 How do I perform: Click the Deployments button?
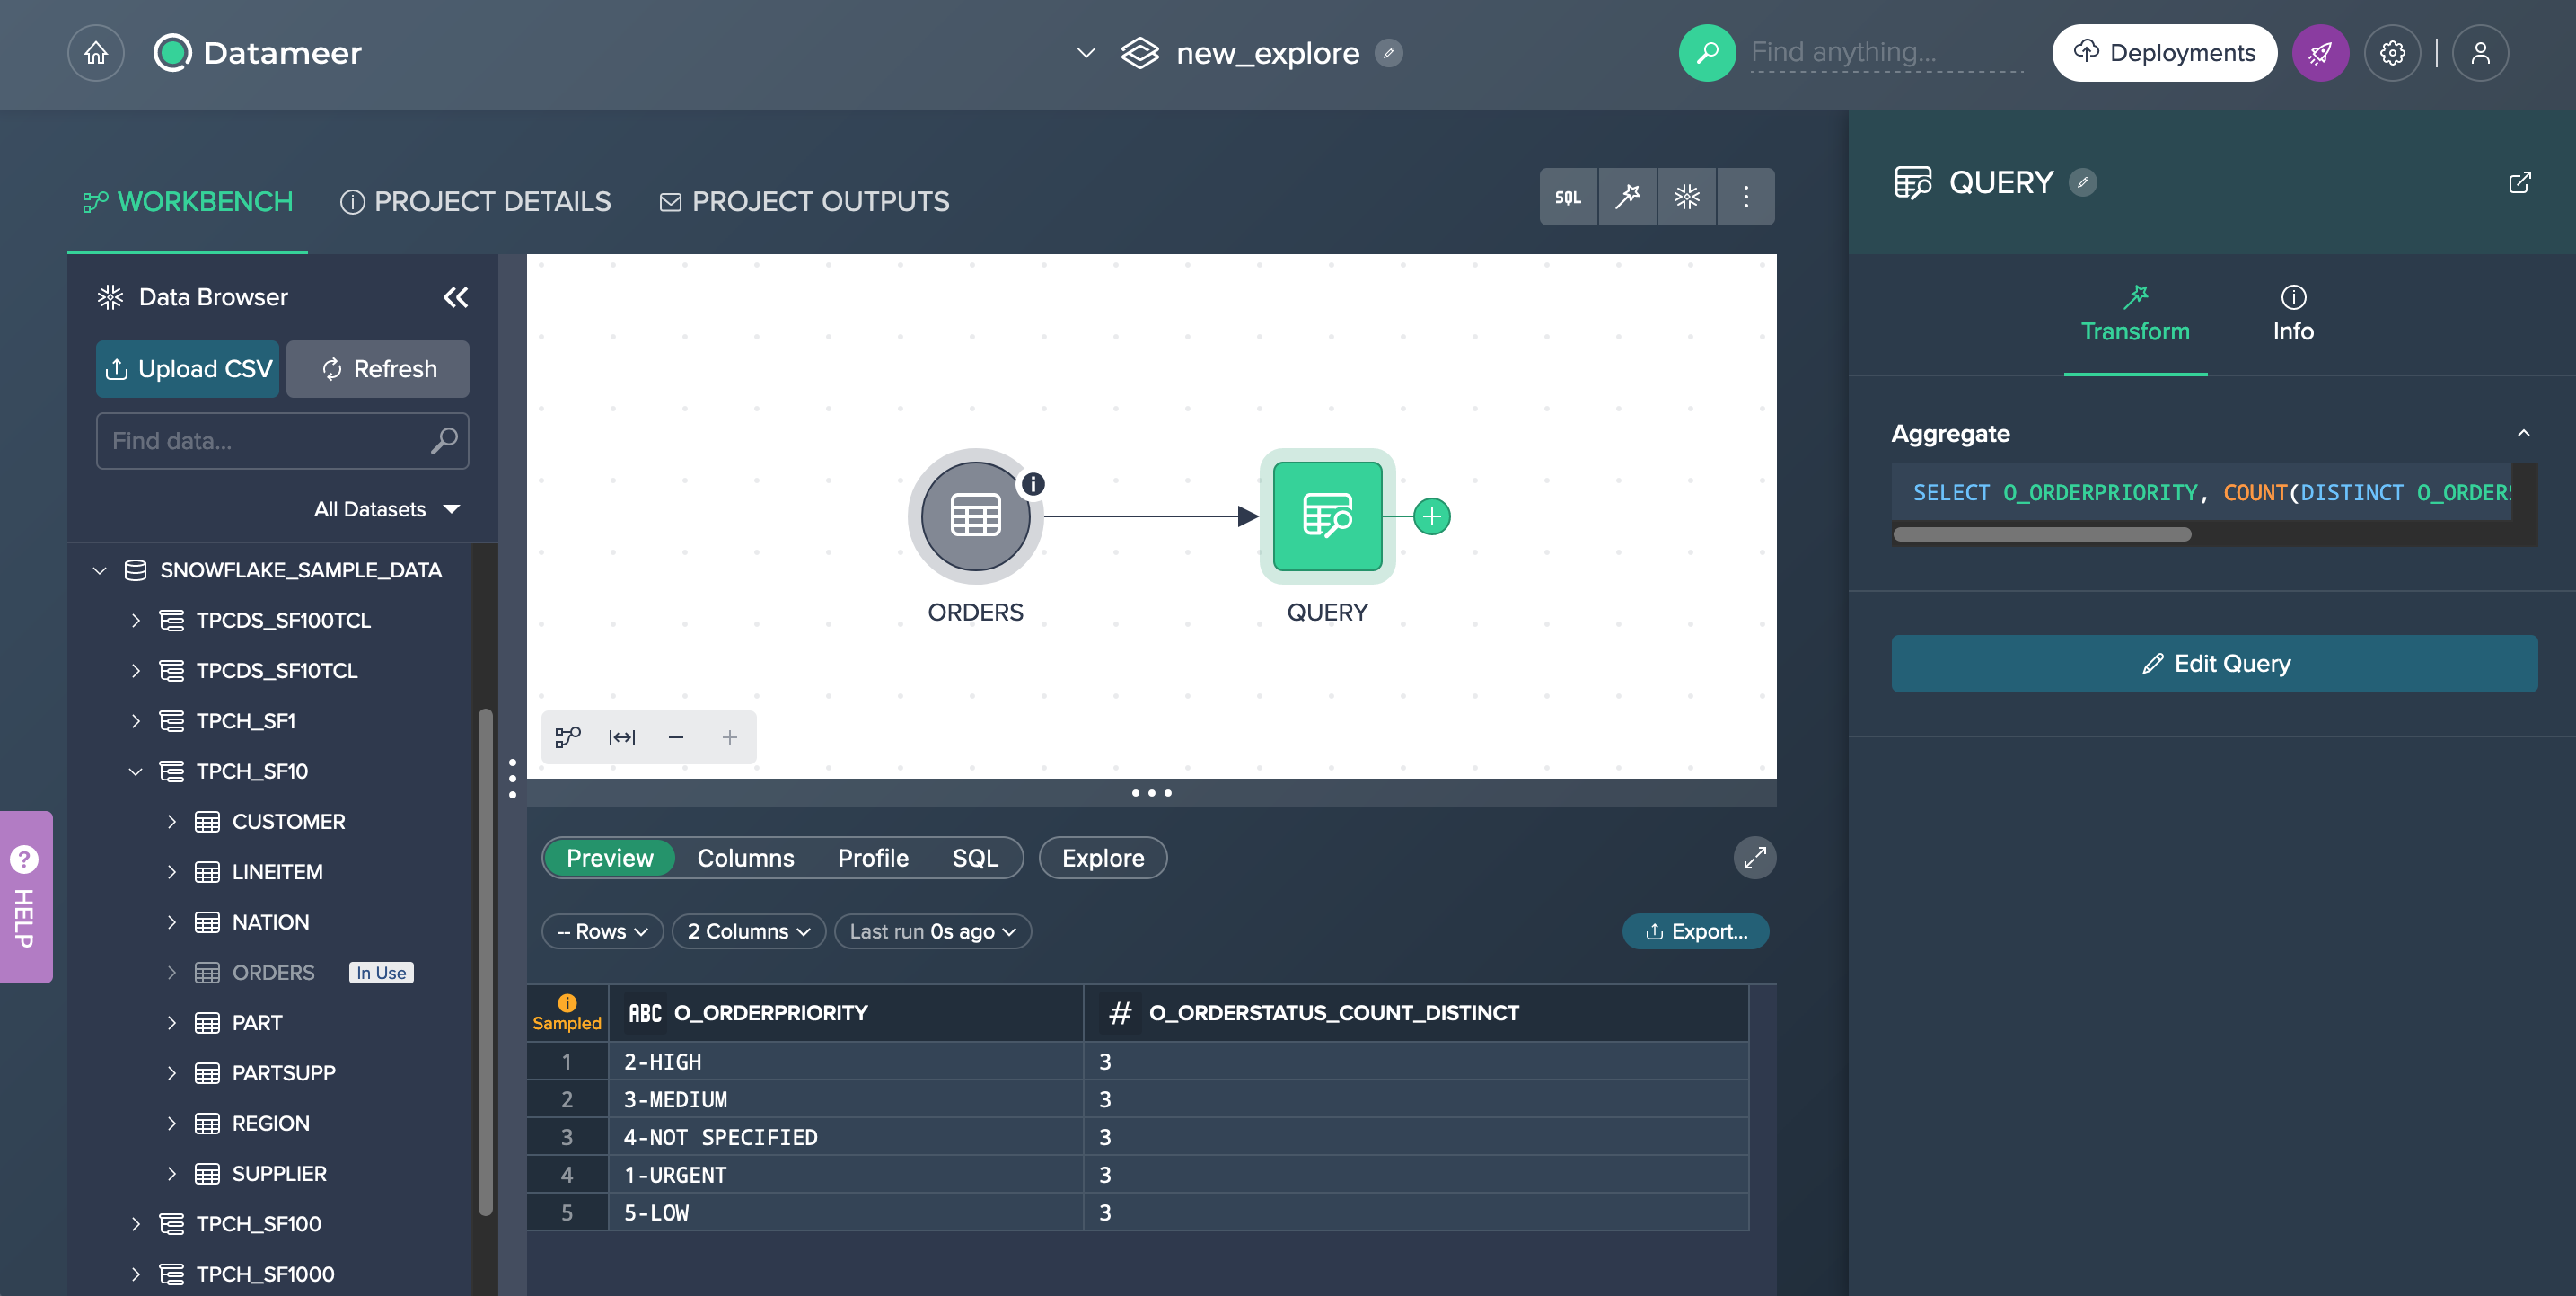2164,53
